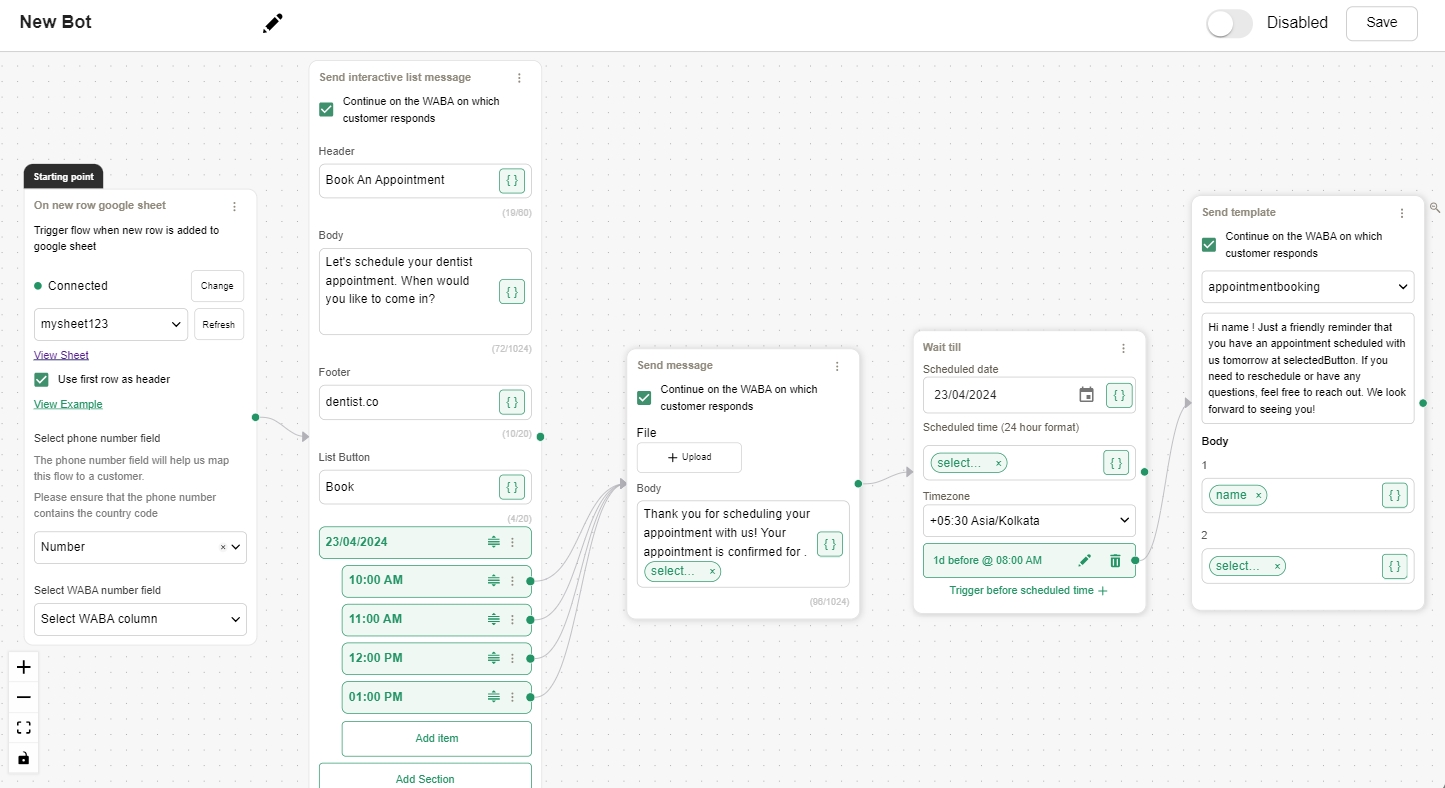Insert variable in Header field via braces icon
This screenshot has width=1445, height=788.
(x=511, y=181)
